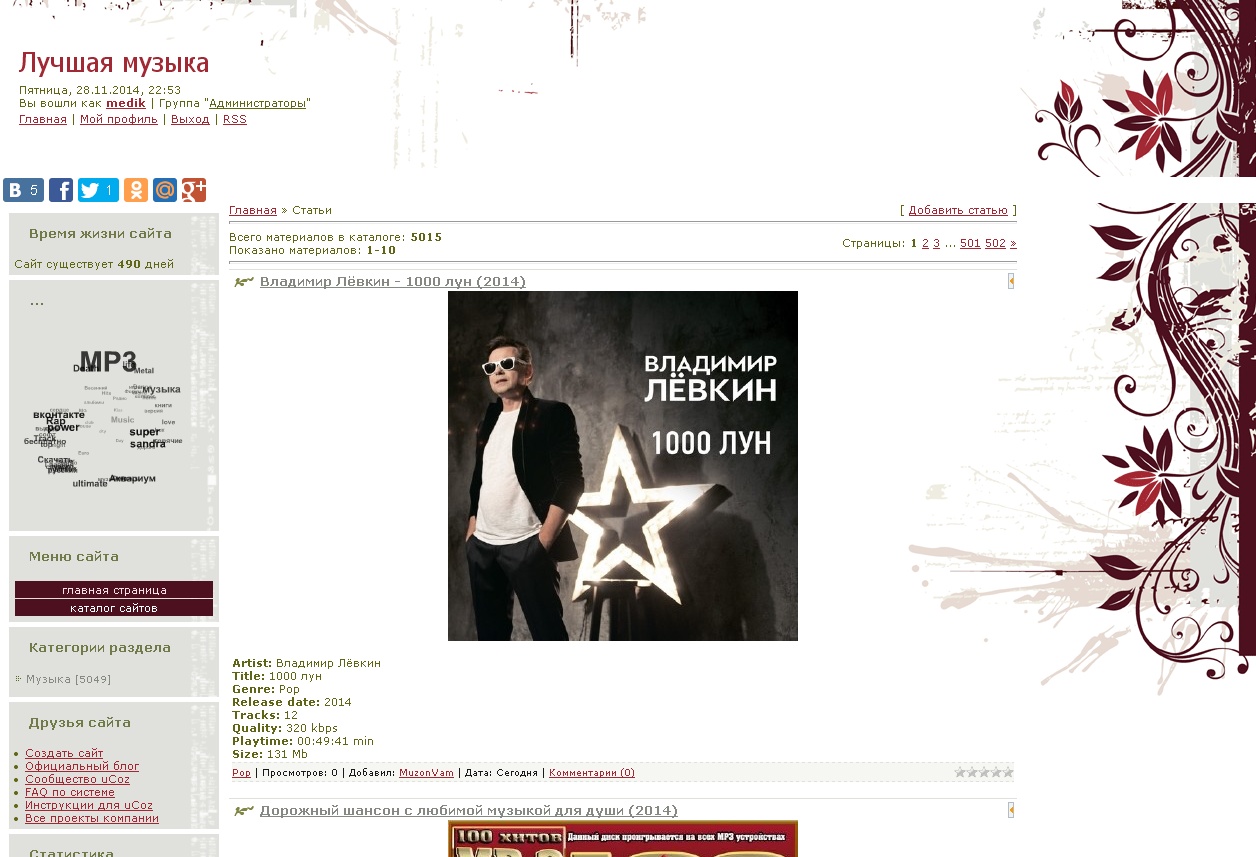Click Добавить статью link

[958, 210]
